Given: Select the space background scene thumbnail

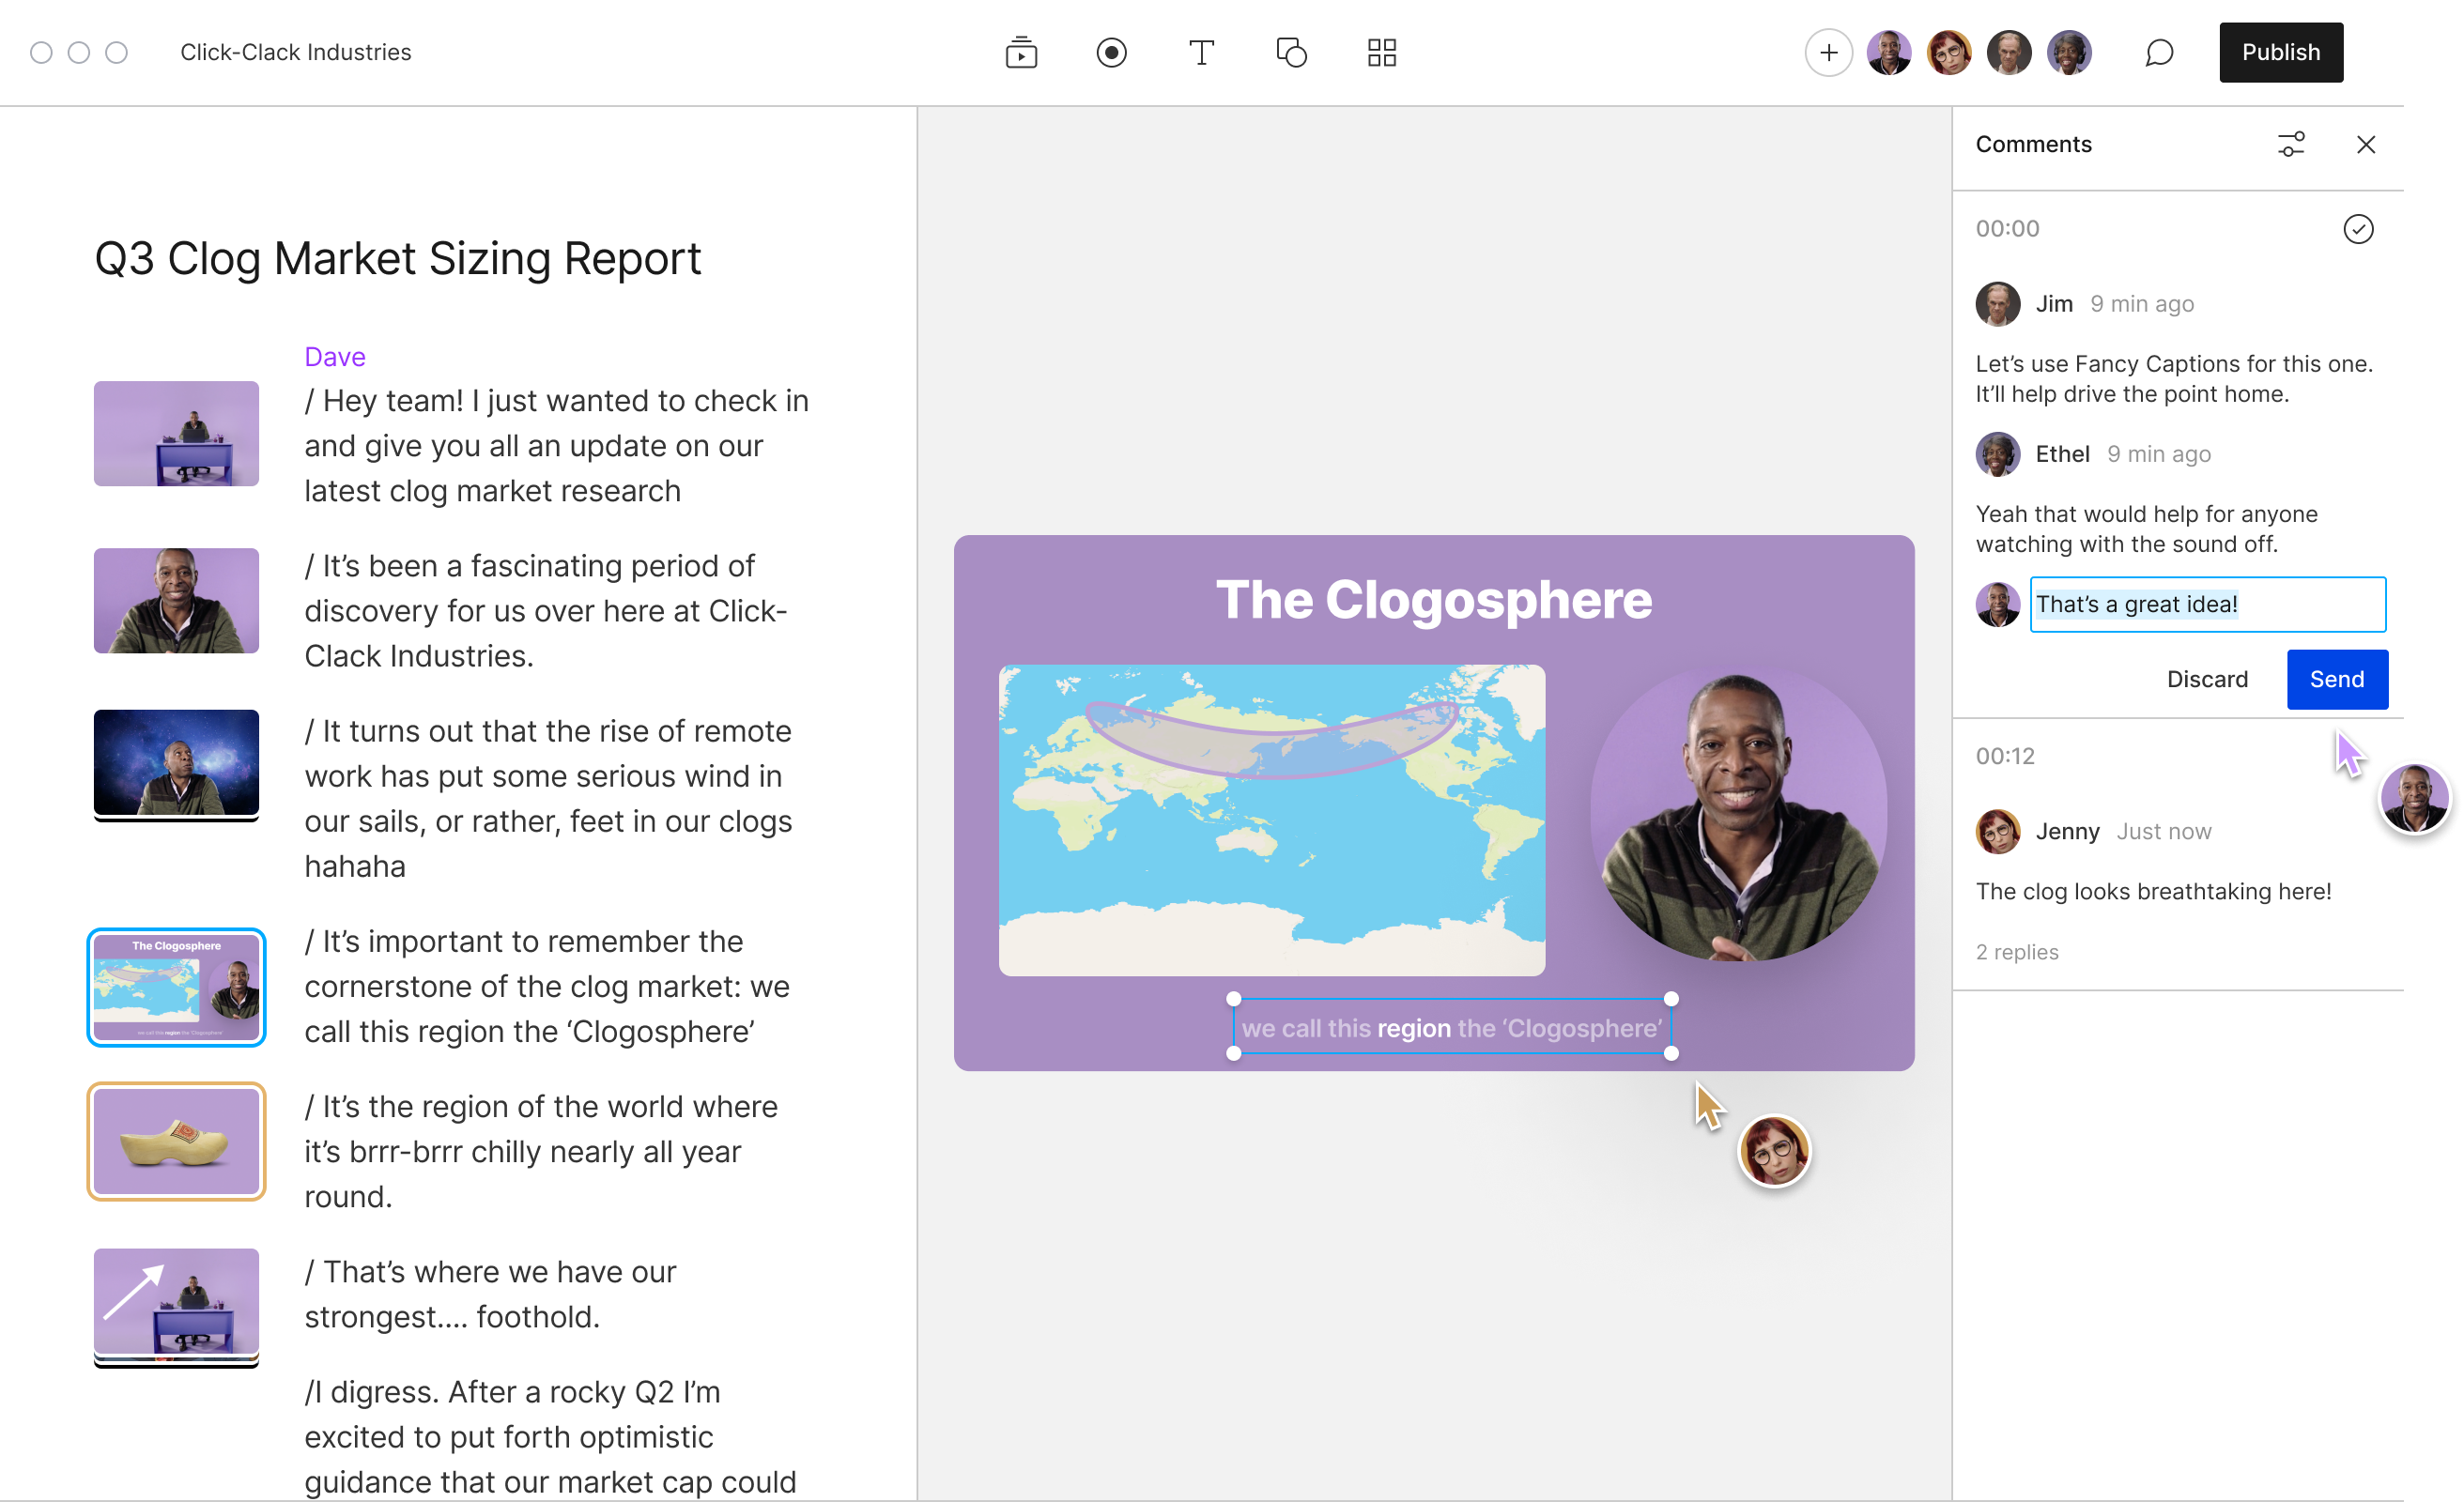Looking at the screenshot, I should 176,763.
